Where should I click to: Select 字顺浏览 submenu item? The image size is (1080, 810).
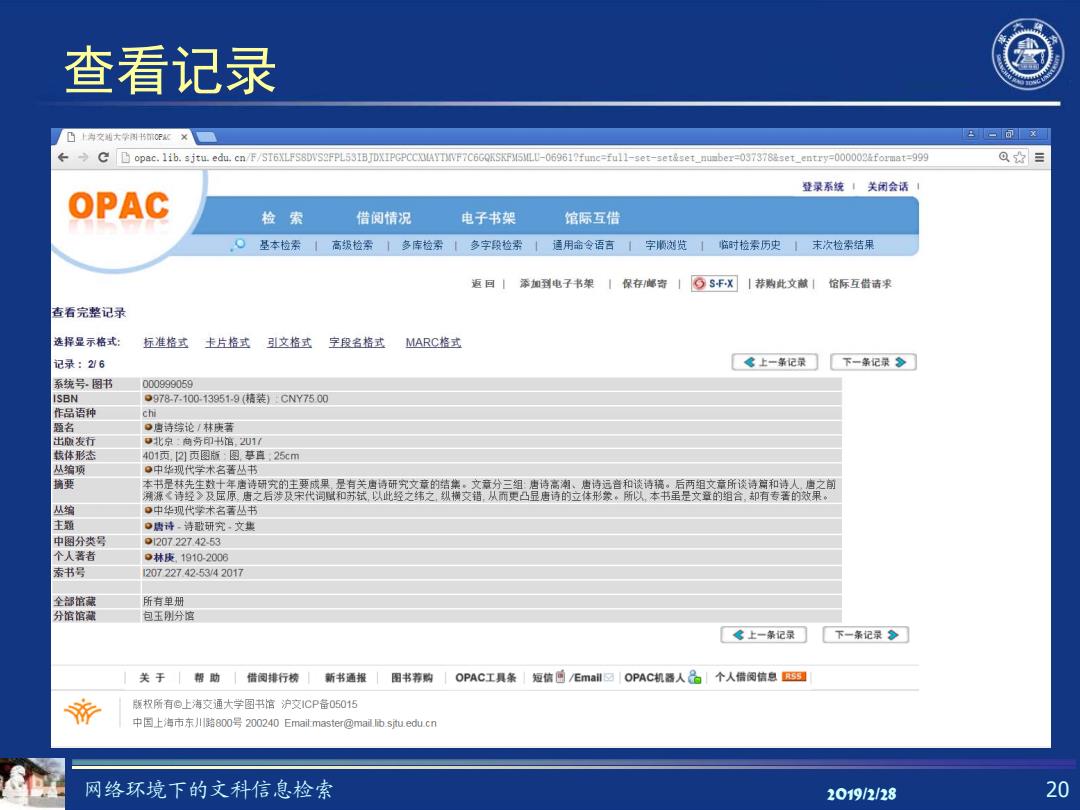coord(666,245)
